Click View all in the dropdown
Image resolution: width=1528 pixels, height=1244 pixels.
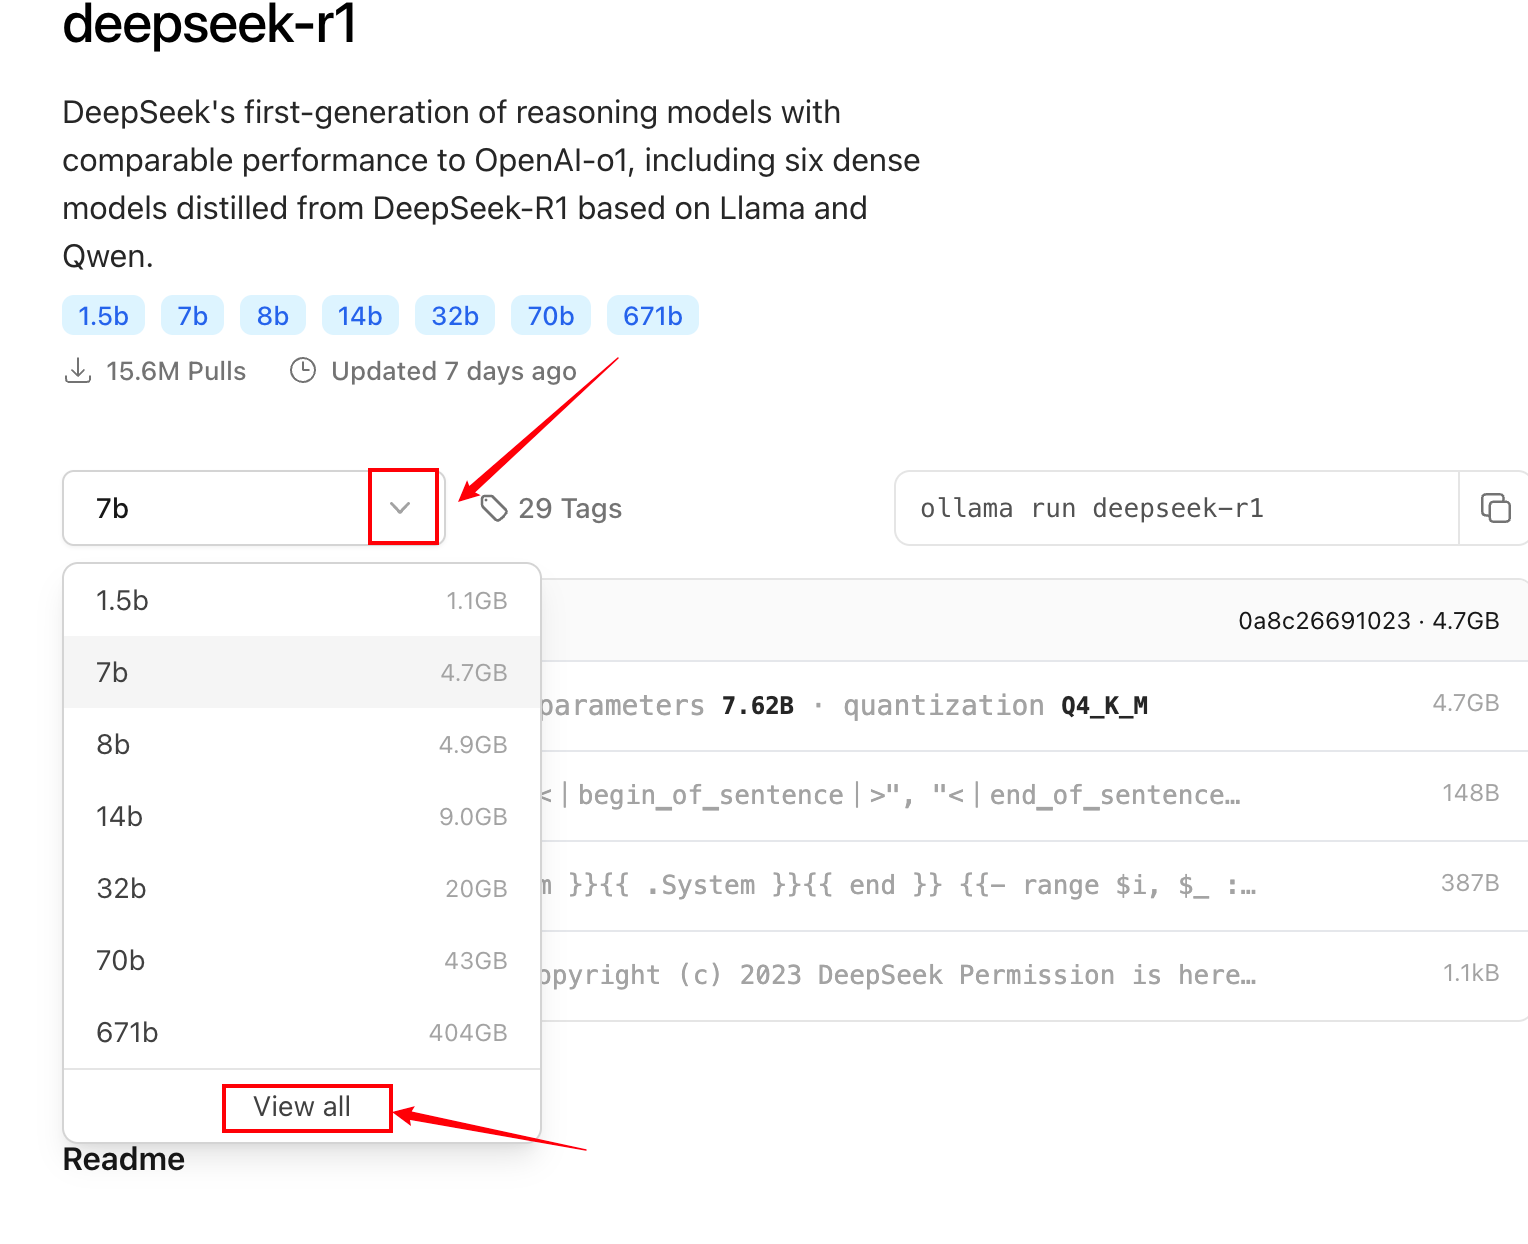pos(302,1107)
